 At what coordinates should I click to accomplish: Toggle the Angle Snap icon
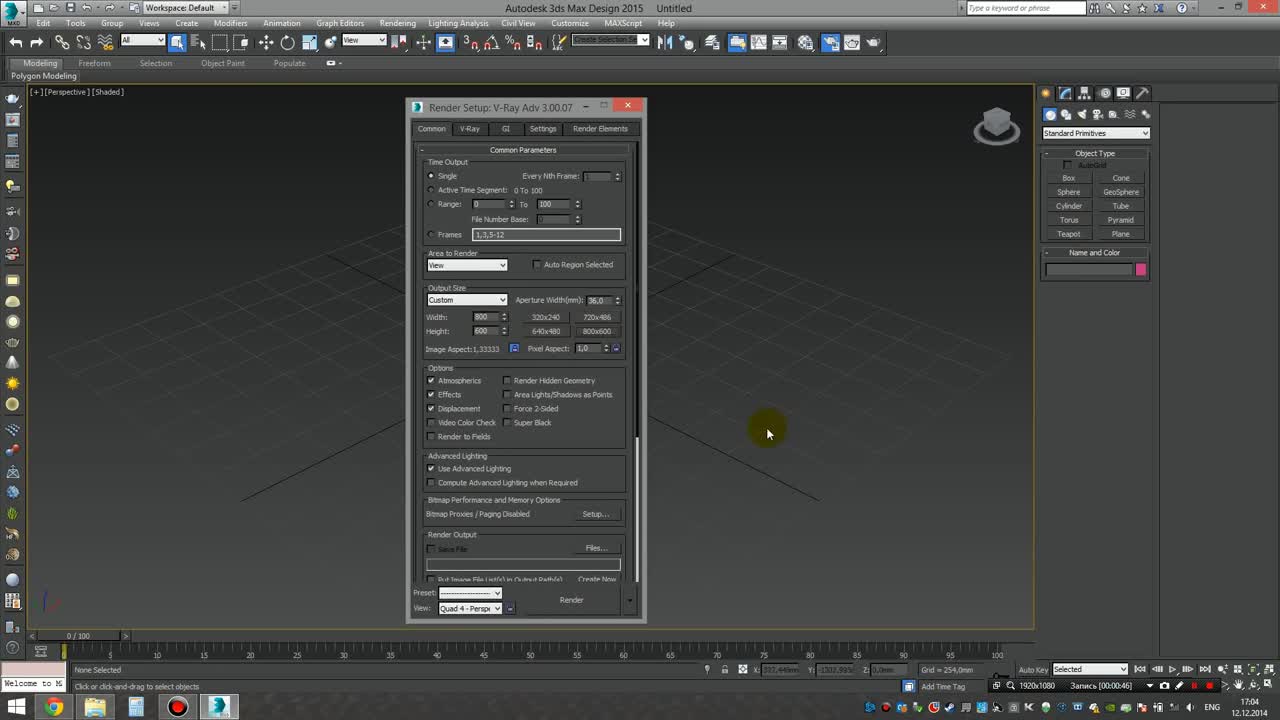[x=491, y=42]
